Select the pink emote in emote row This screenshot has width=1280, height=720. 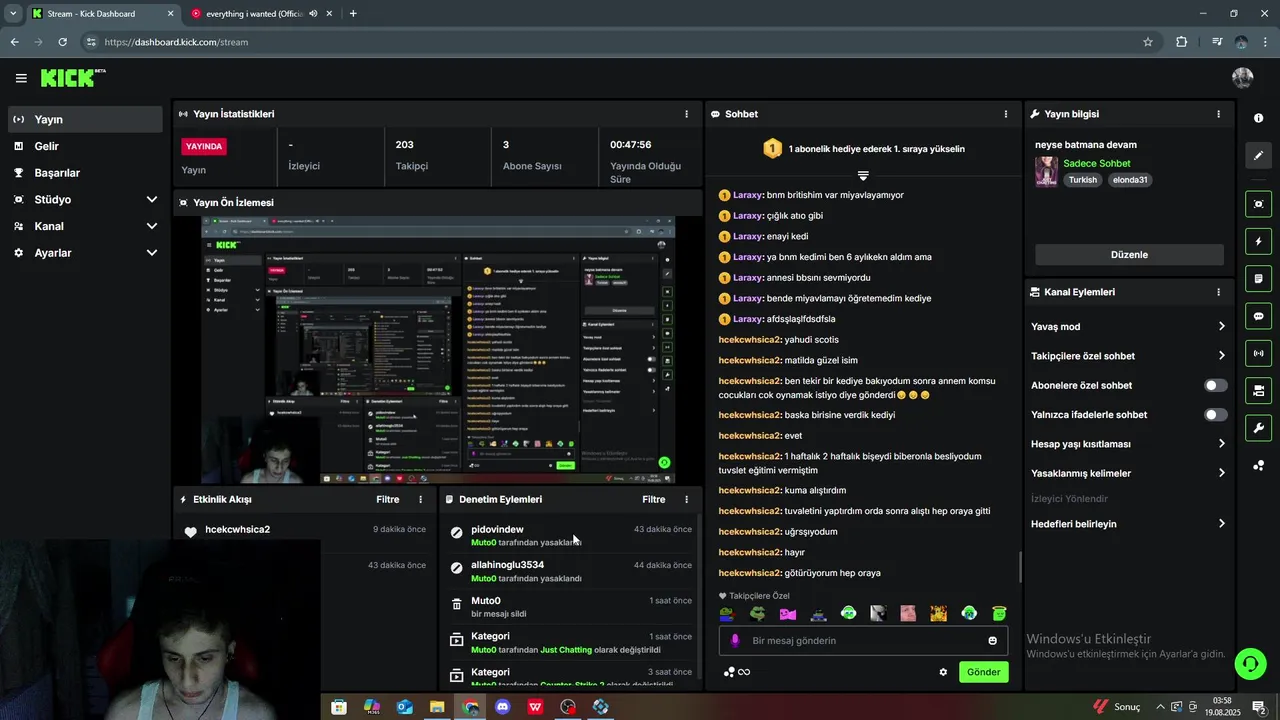(x=788, y=613)
